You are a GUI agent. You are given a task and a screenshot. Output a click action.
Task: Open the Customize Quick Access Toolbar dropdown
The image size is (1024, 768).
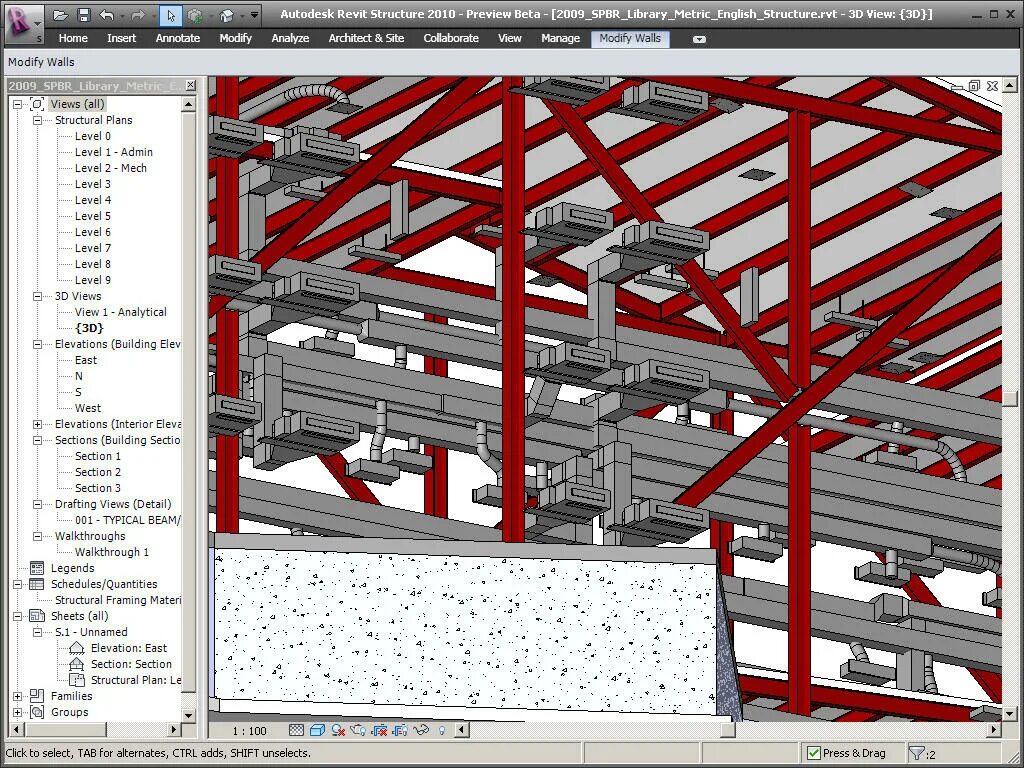coord(255,15)
